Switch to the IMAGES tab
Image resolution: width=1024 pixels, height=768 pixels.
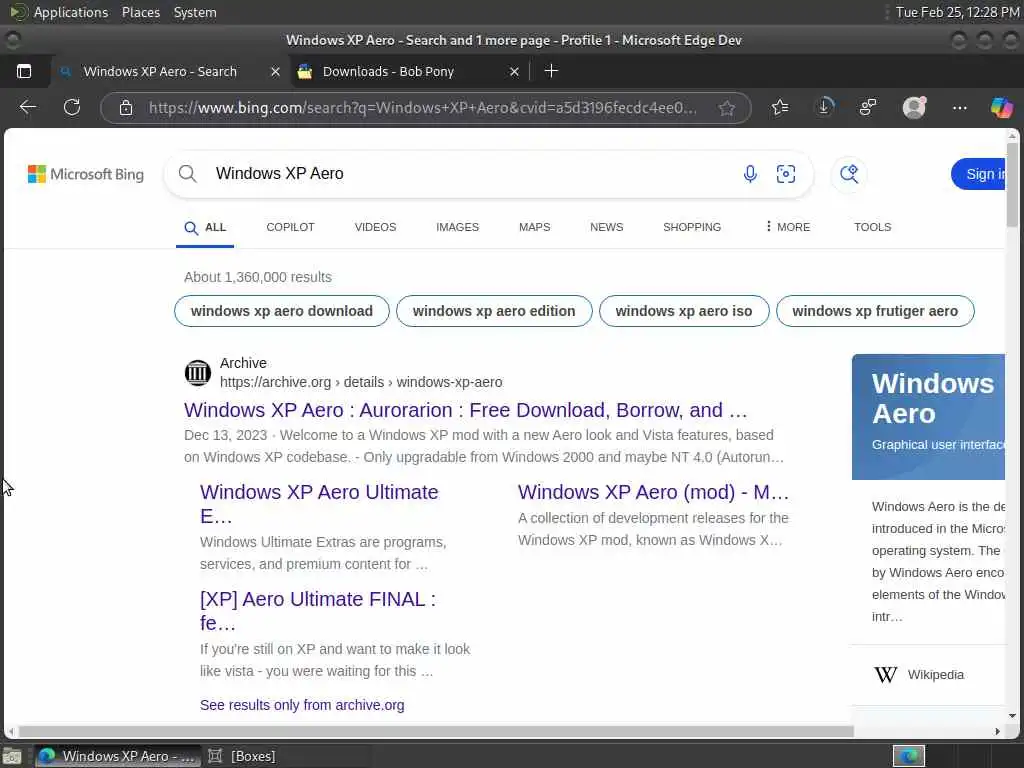tap(457, 227)
